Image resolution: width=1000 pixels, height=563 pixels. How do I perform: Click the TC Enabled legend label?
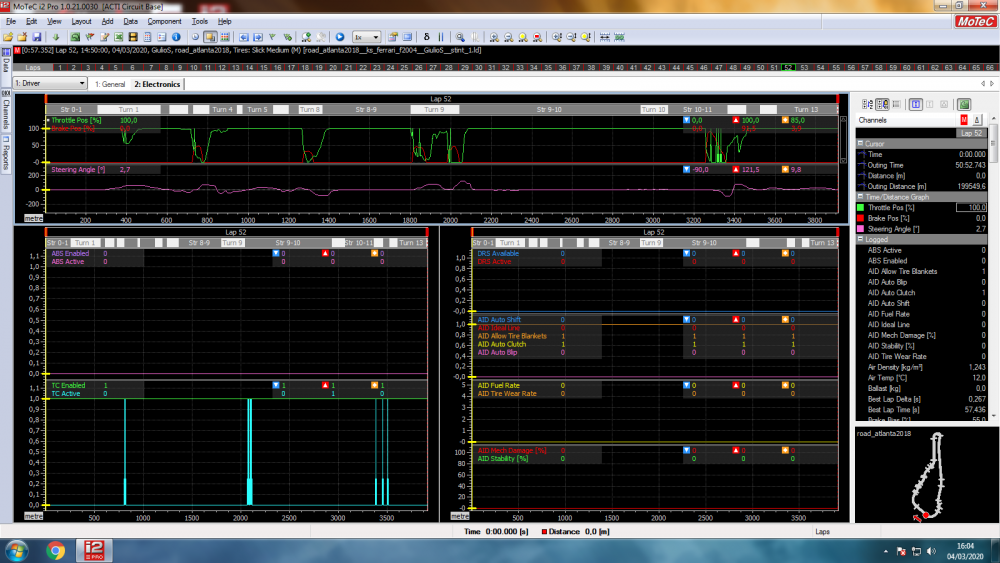68,385
